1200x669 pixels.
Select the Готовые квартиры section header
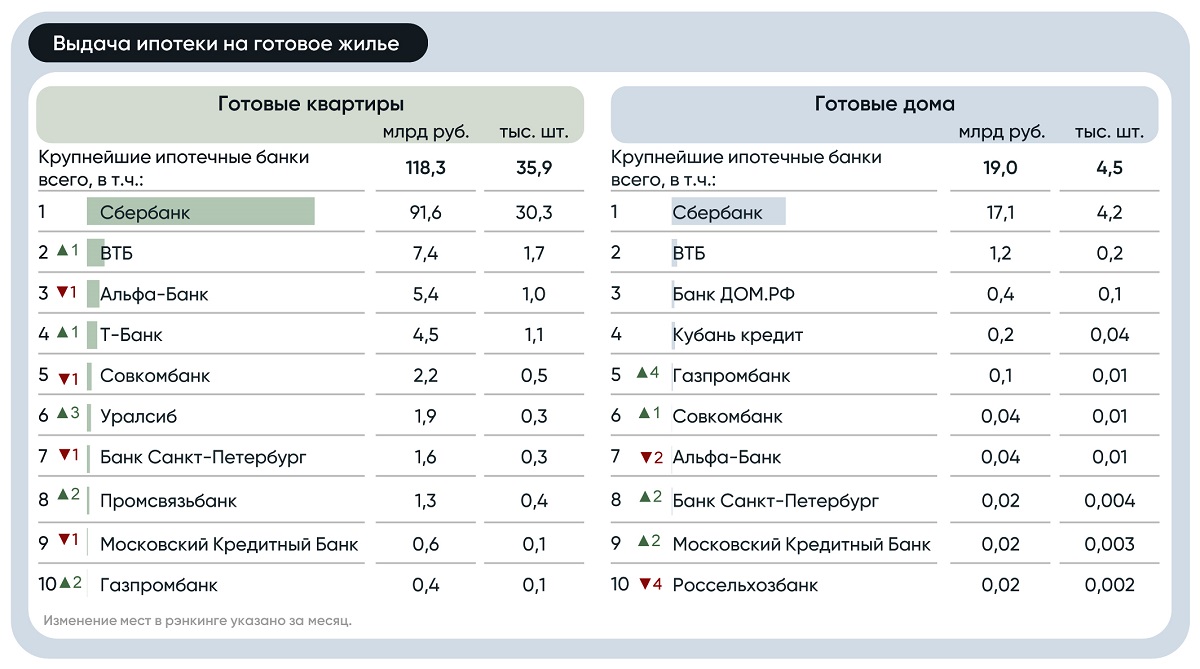[x=310, y=104]
